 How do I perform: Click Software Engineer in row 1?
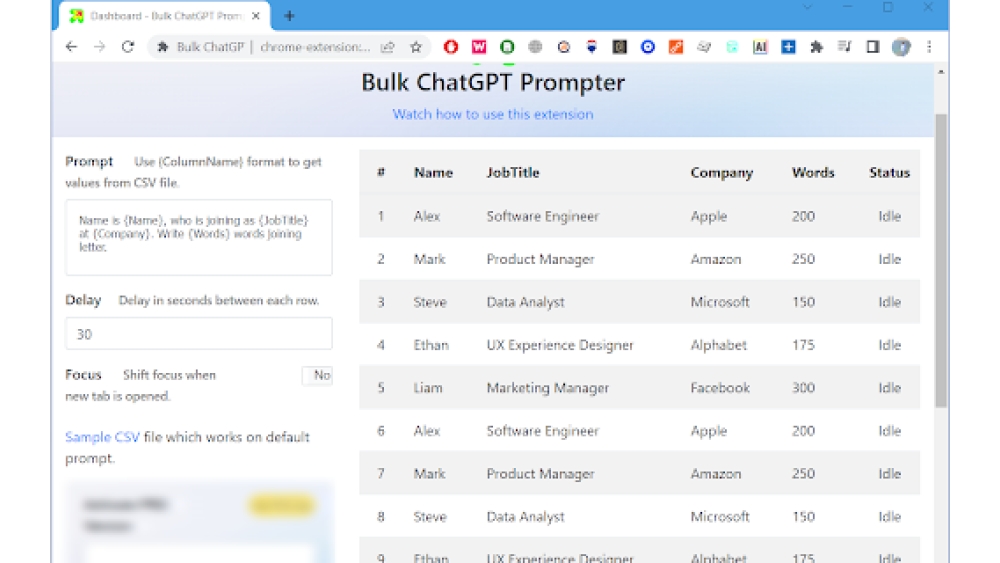point(543,216)
